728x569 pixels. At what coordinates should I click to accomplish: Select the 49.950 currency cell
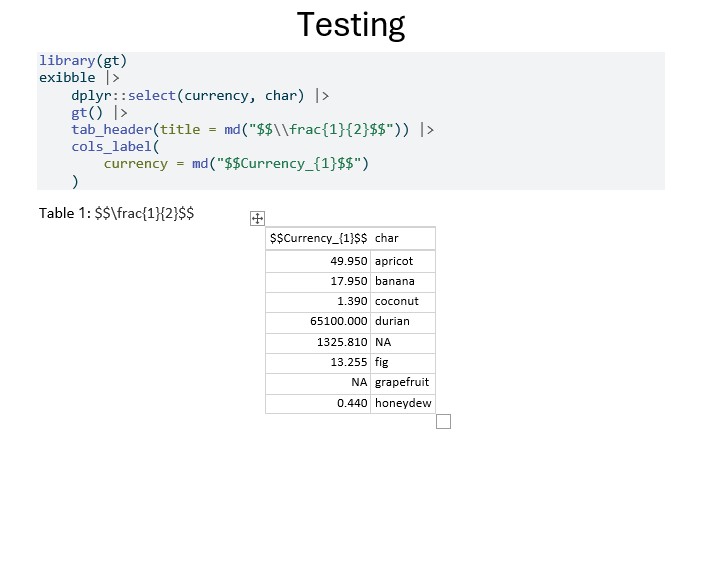318,261
